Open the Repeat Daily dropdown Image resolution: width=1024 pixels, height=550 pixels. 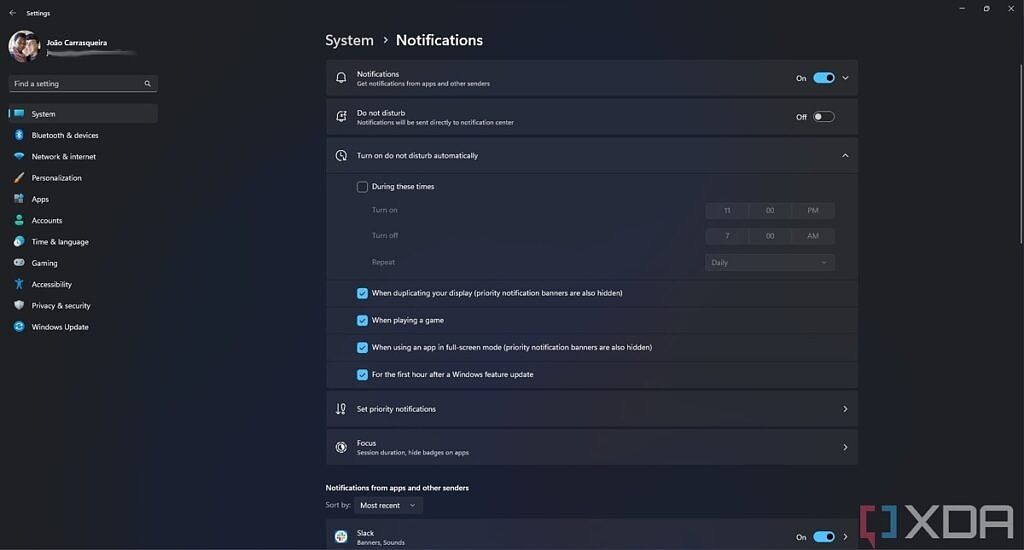[770, 263]
